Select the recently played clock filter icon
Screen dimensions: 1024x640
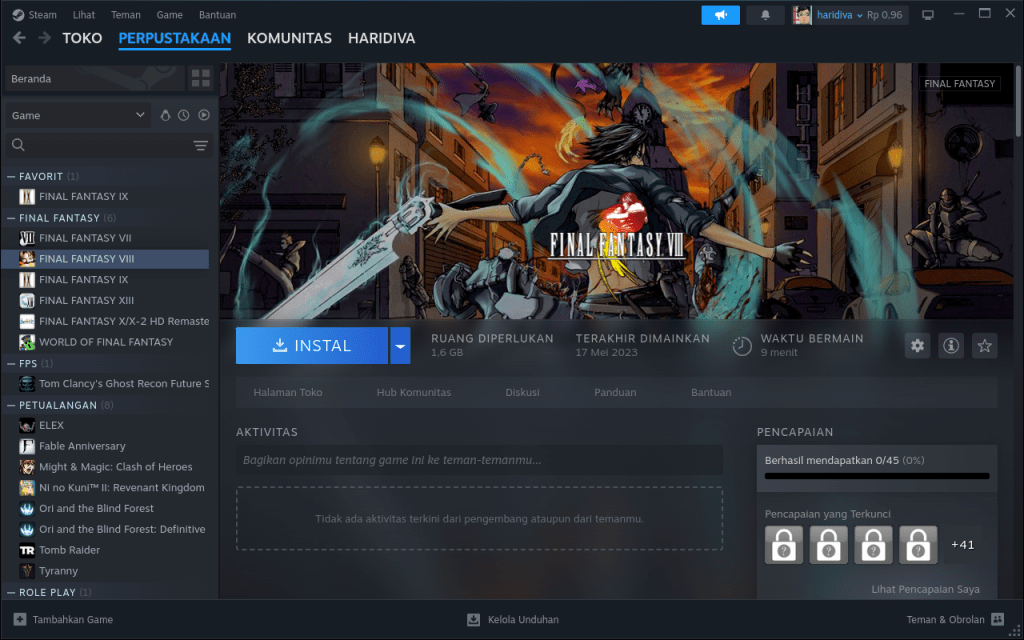[185, 115]
